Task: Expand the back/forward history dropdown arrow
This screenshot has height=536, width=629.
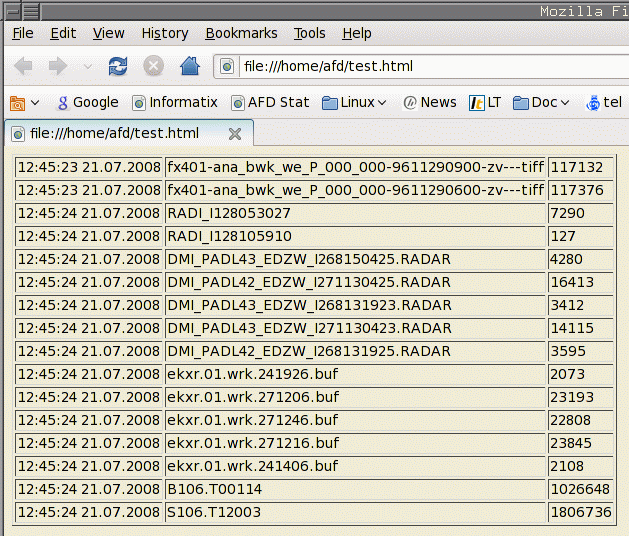Action: tap(87, 68)
